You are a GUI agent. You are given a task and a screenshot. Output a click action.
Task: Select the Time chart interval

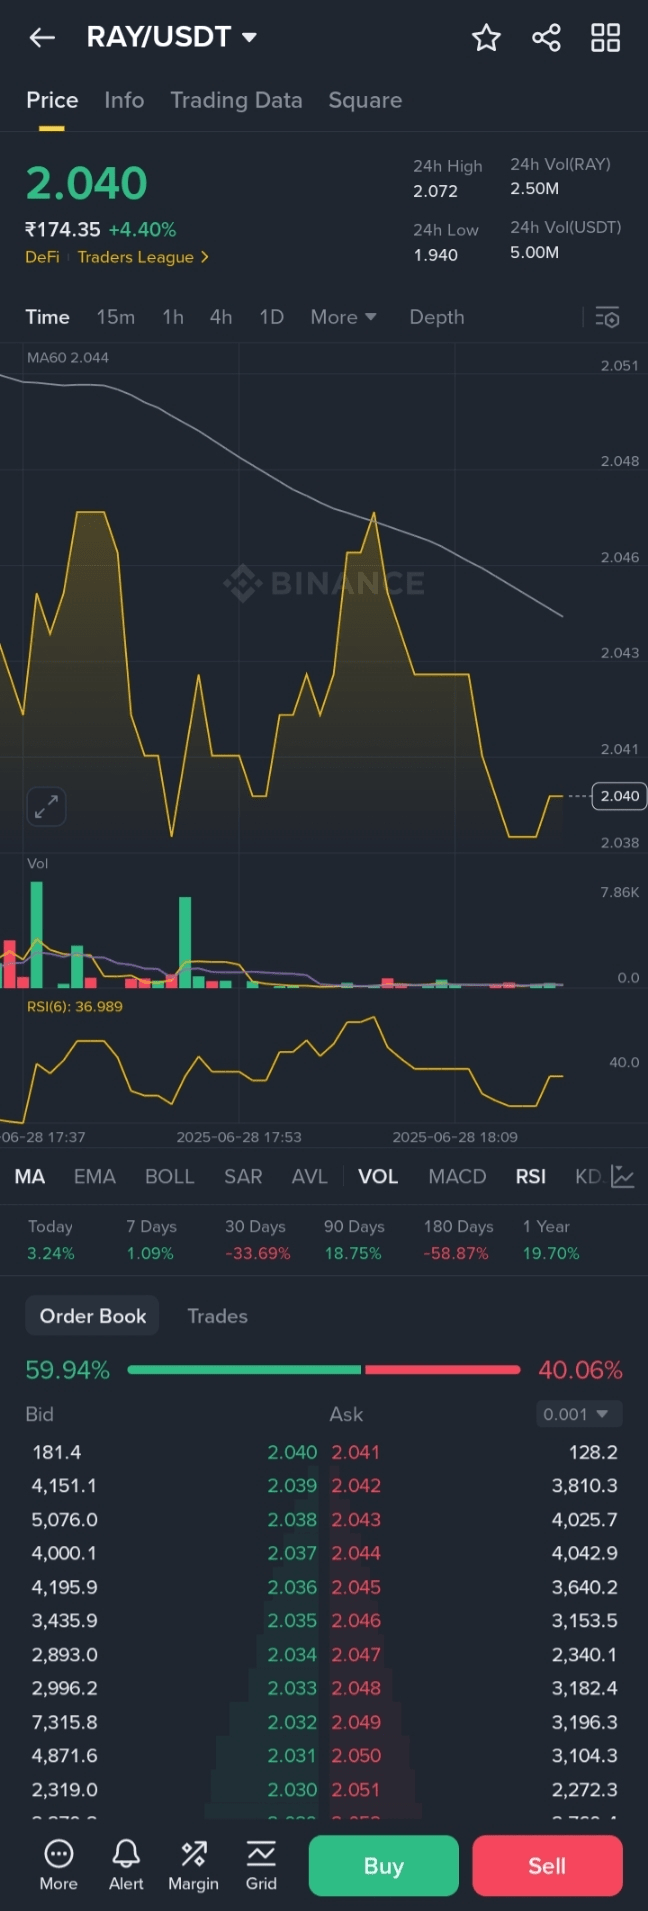[x=47, y=317]
